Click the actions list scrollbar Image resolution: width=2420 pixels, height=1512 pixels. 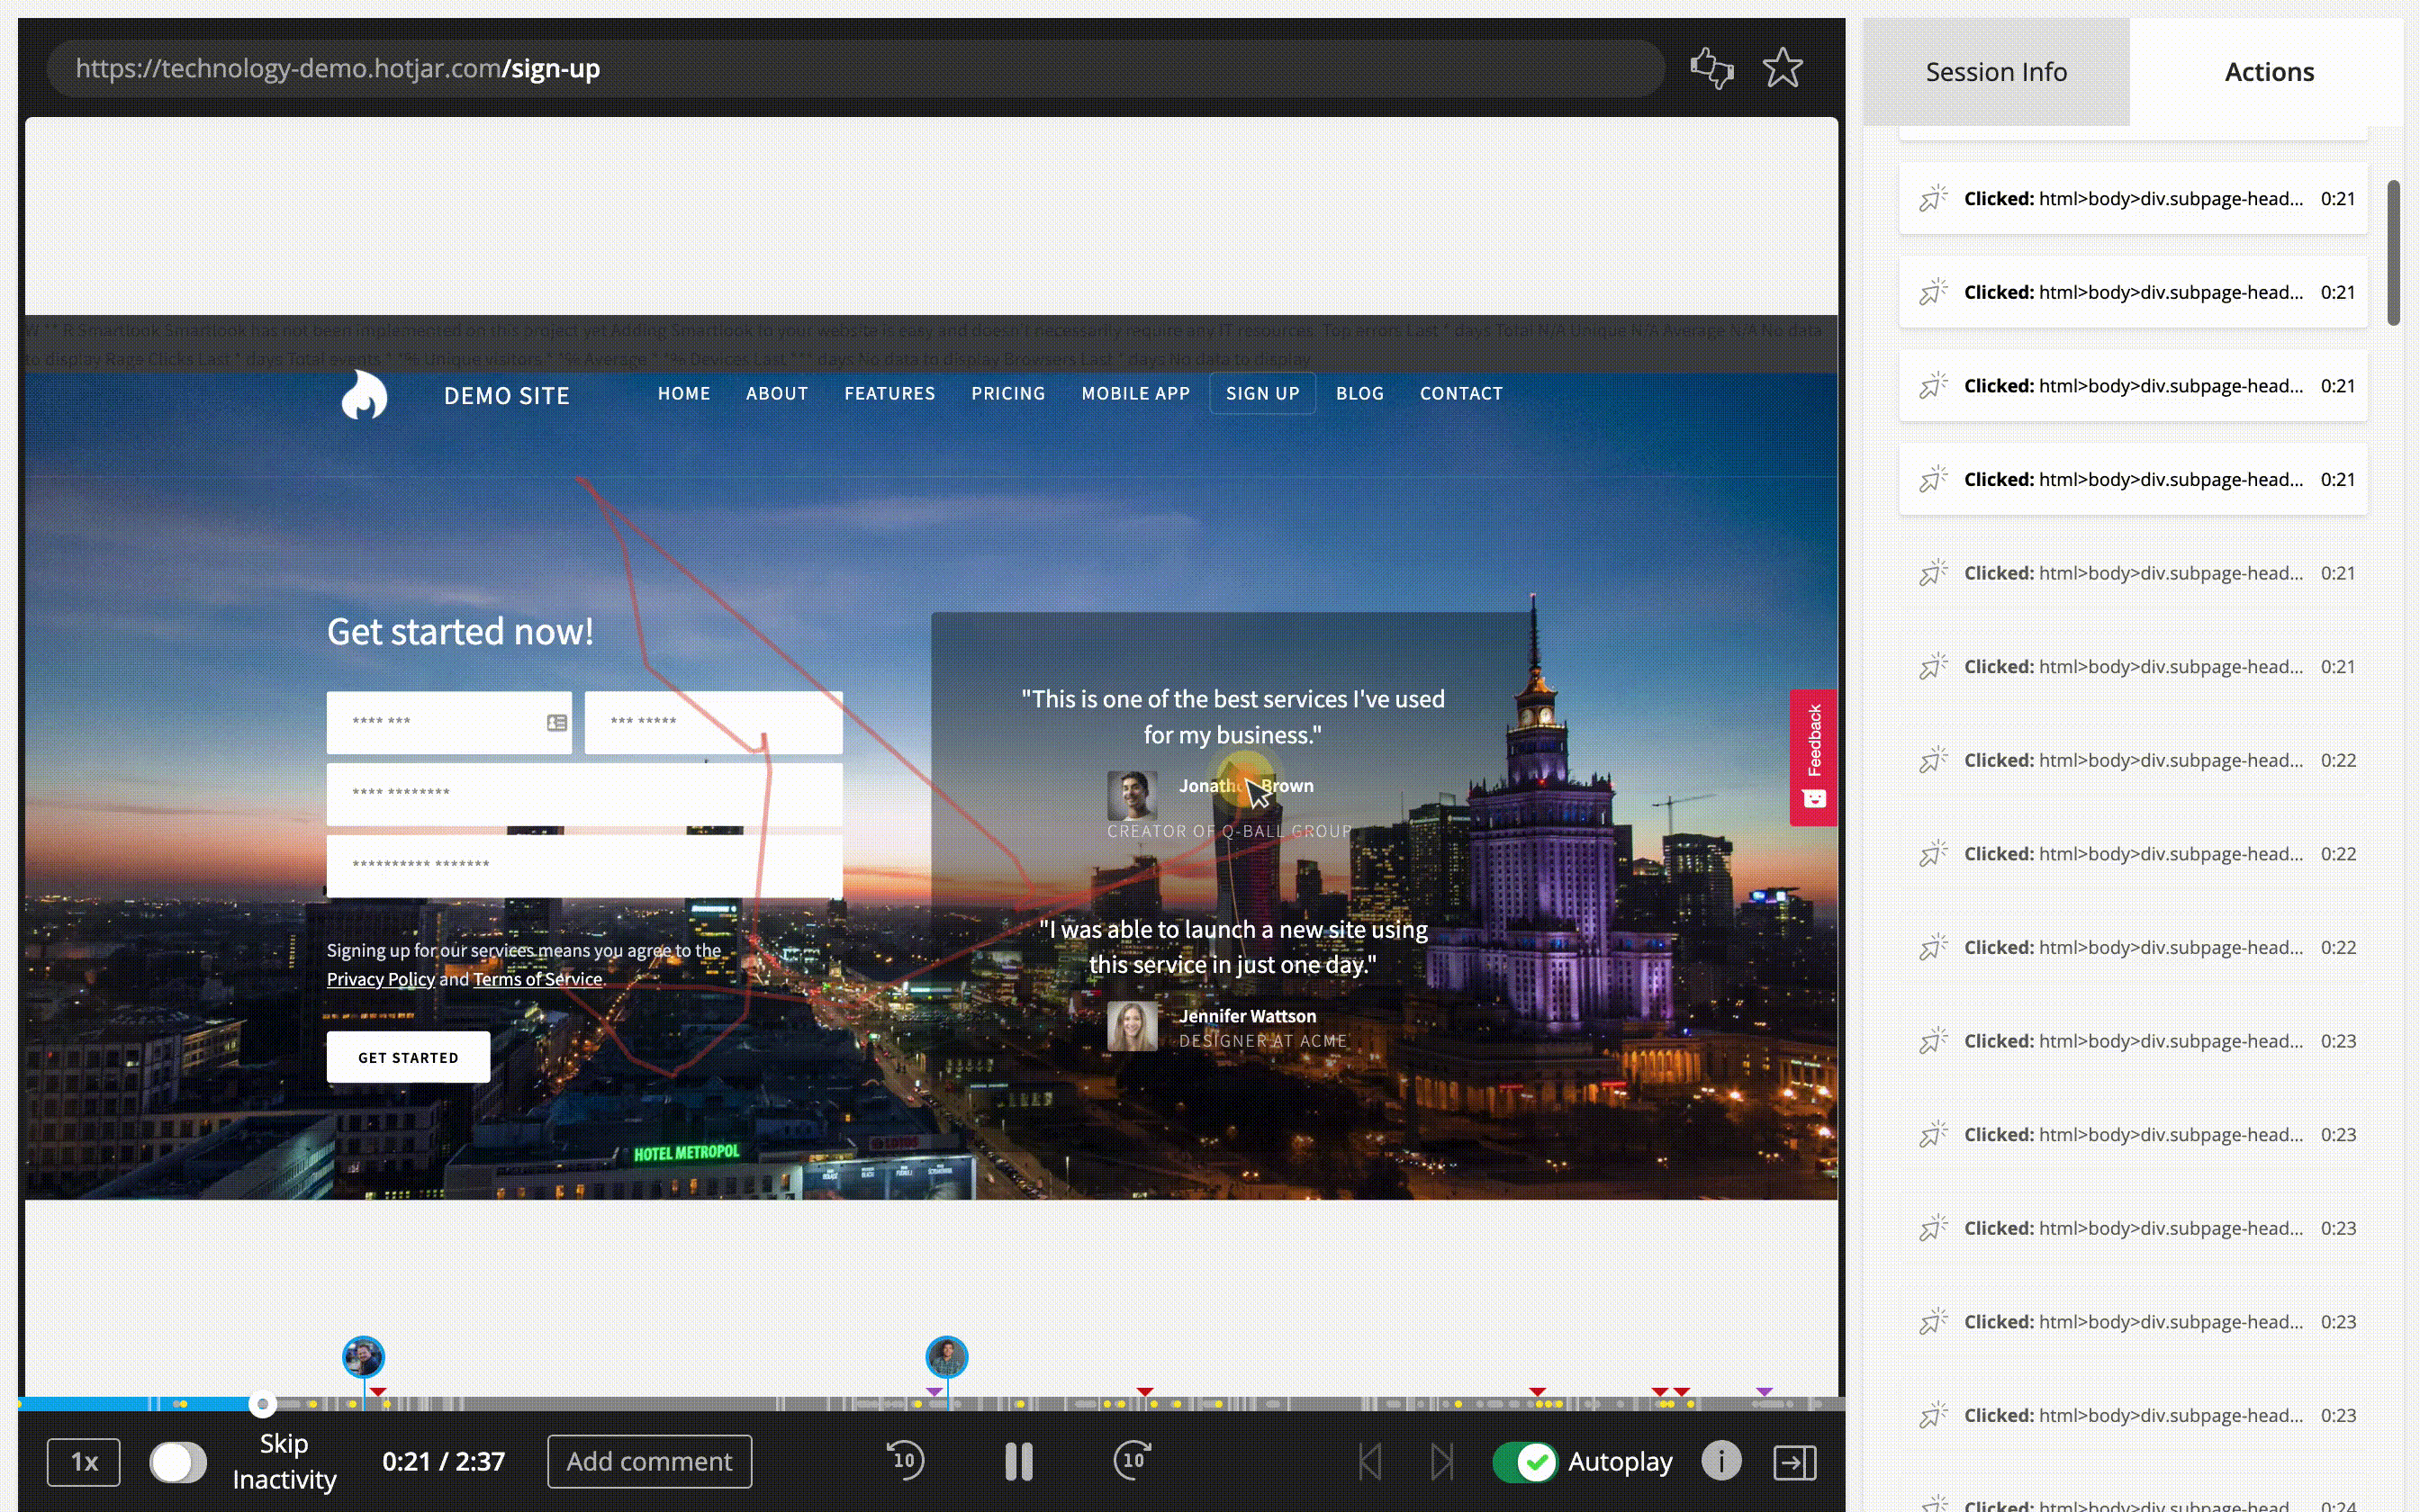click(2392, 253)
